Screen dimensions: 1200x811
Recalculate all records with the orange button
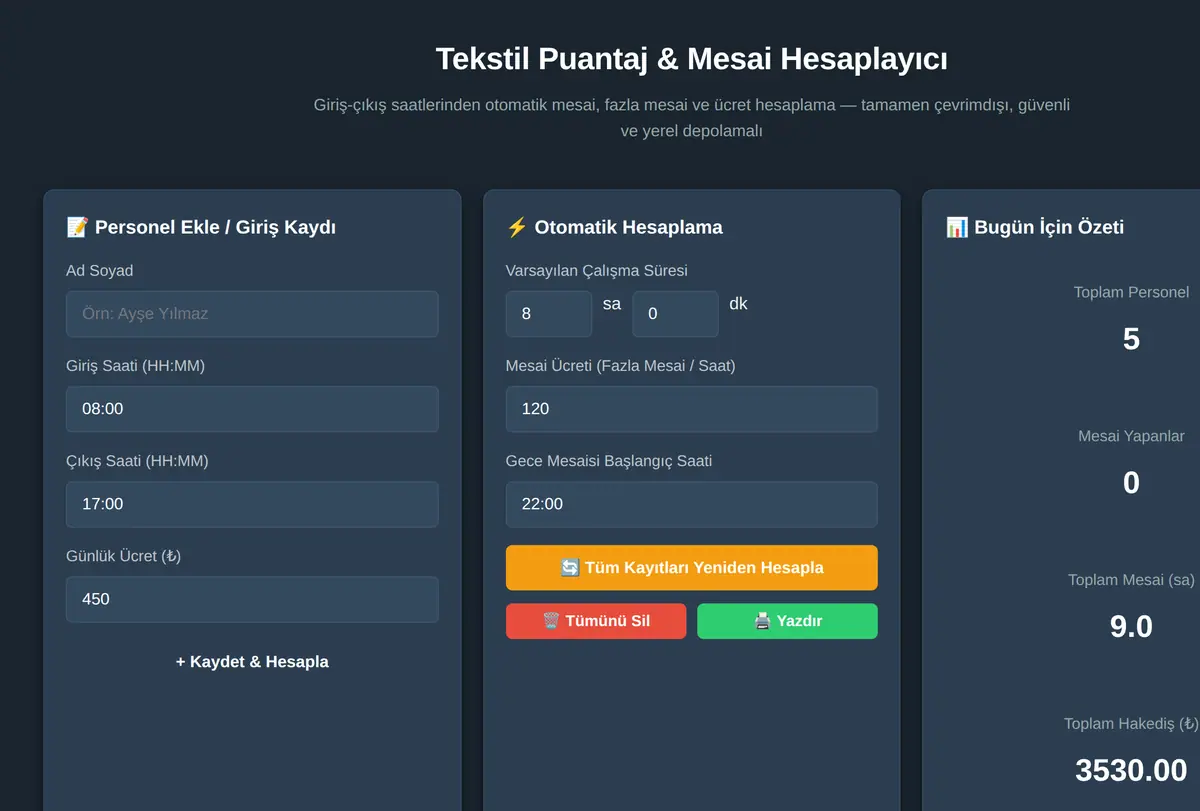pos(692,568)
